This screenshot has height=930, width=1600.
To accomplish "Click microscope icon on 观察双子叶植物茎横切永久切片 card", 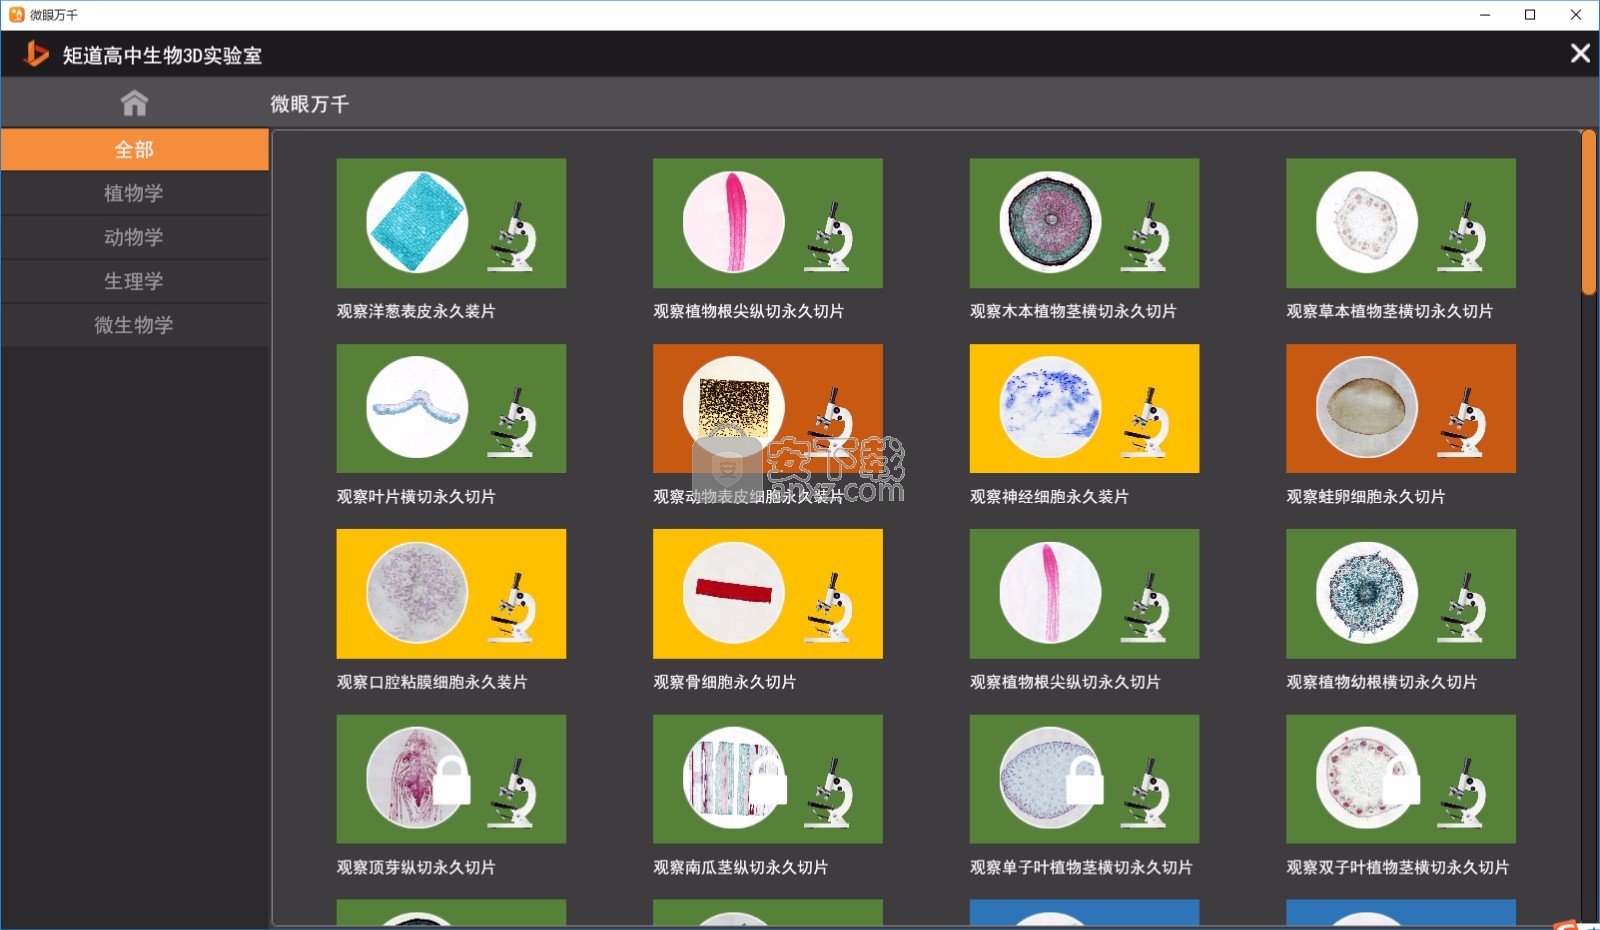I will 1462,793.
